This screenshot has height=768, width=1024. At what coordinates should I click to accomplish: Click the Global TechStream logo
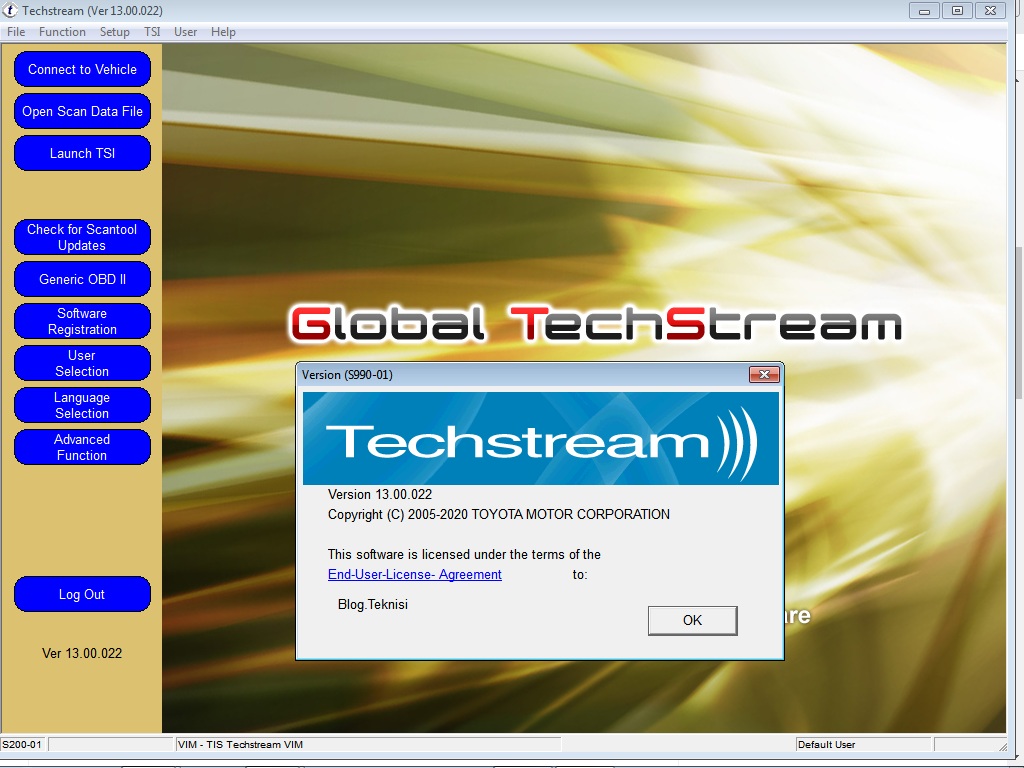click(596, 324)
